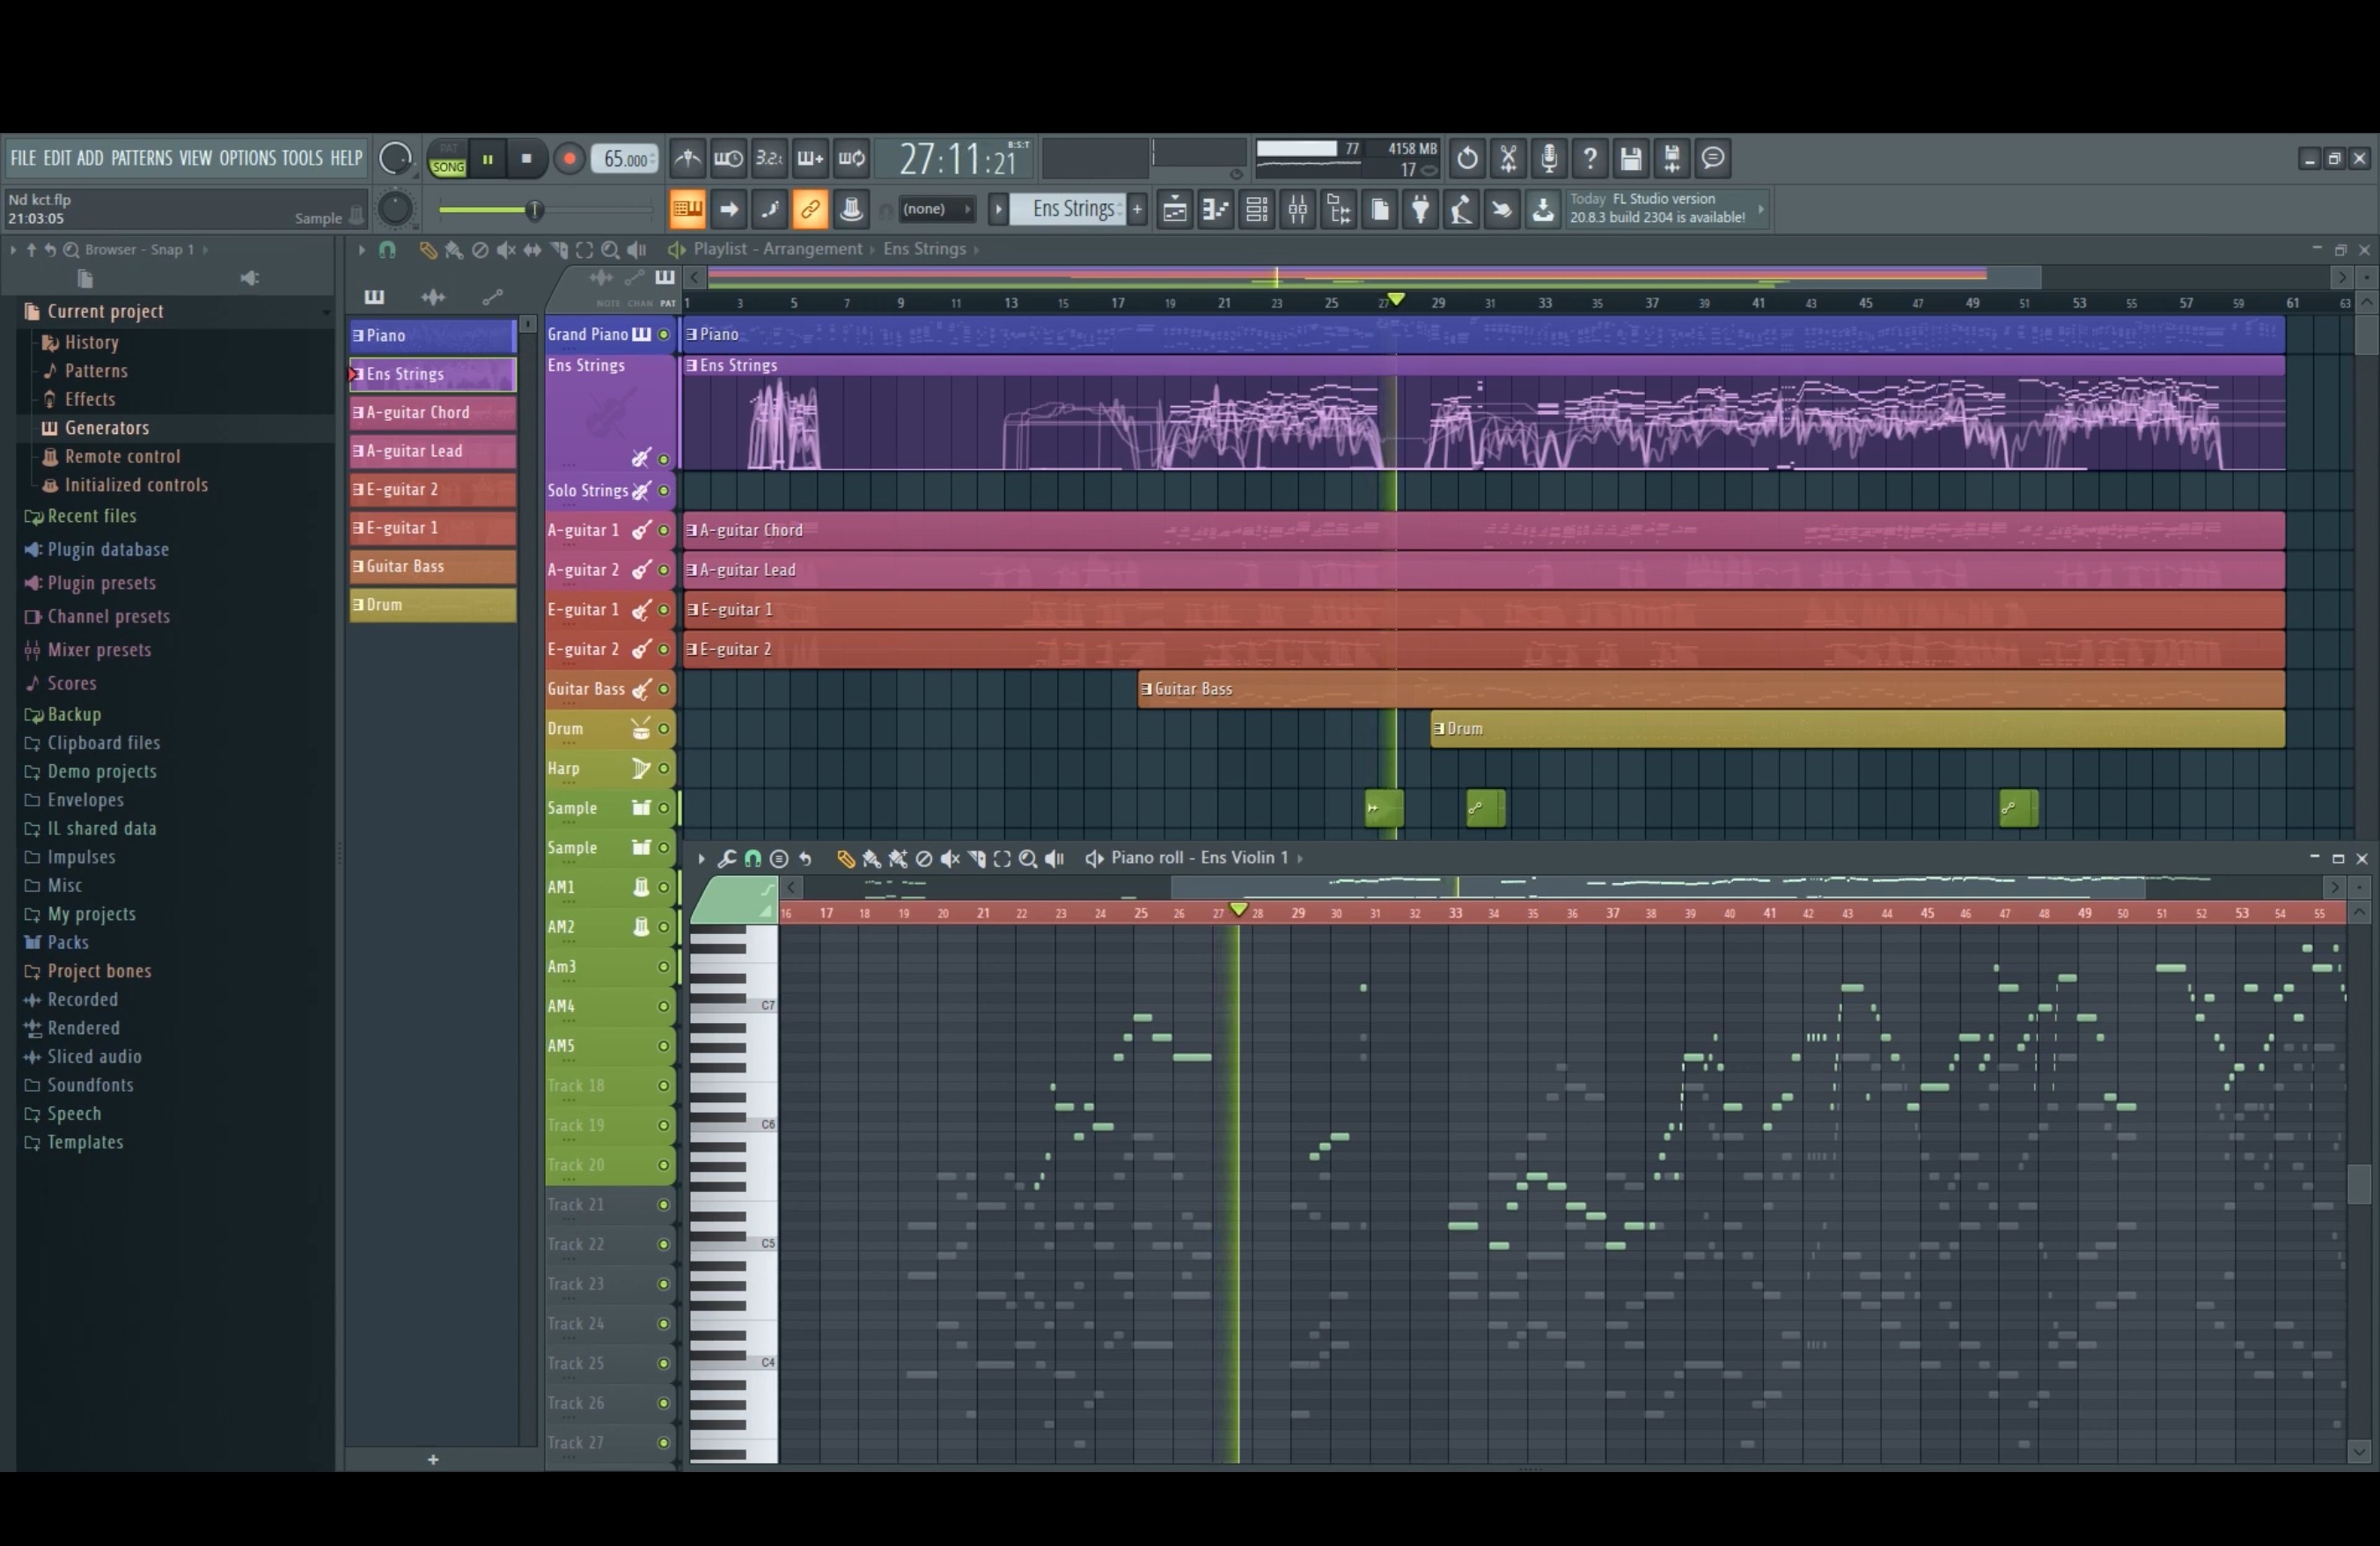Select the pencil draw tool in Piano roll
Screen dimensions: 2380x1546
[845, 858]
